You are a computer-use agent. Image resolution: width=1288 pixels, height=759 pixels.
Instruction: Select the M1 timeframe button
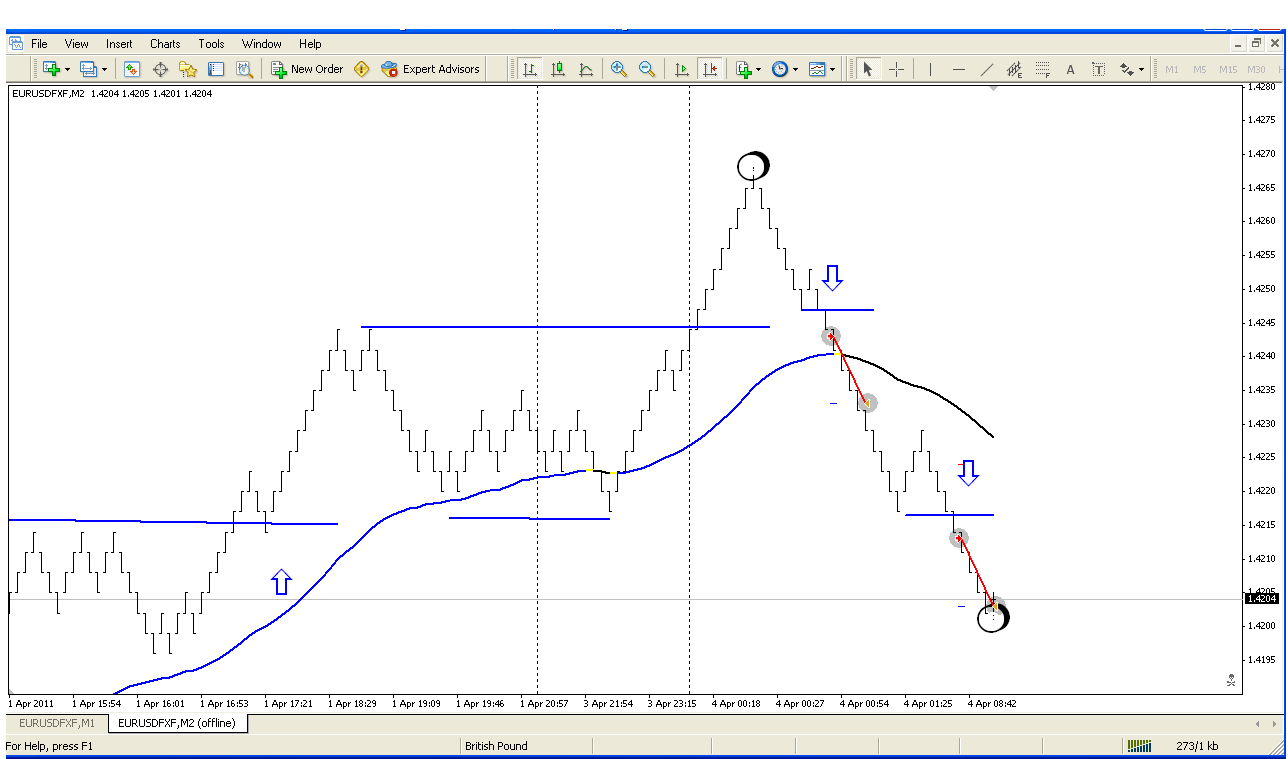click(x=1172, y=69)
